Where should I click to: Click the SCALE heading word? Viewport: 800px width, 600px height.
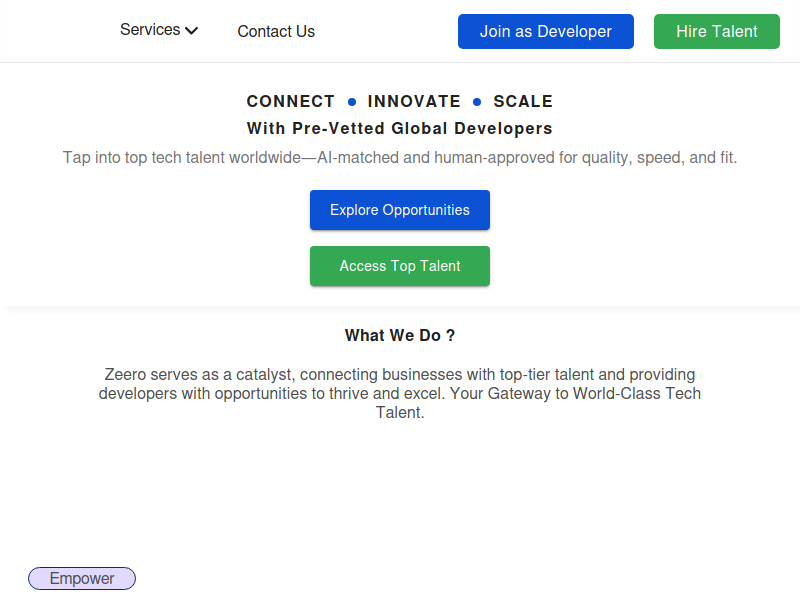click(523, 102)
